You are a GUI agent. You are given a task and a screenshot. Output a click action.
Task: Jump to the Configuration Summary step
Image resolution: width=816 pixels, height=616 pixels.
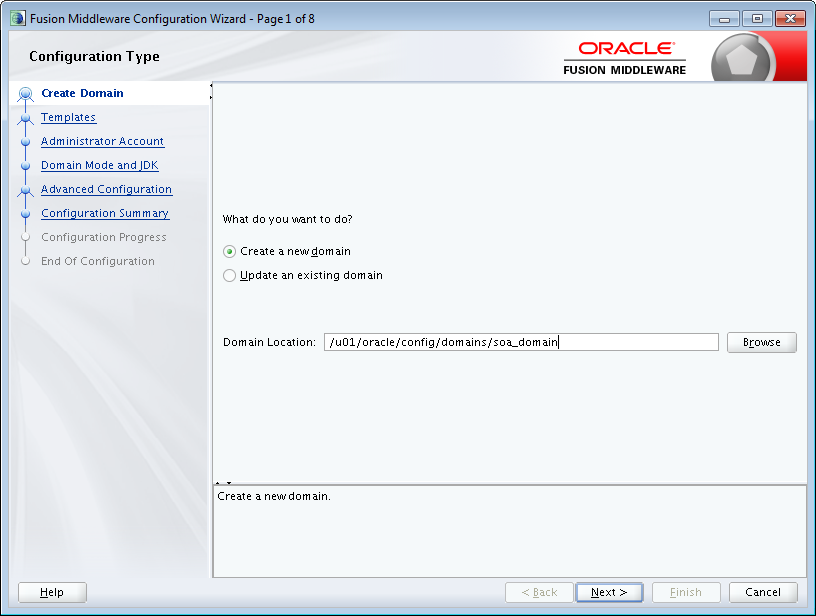(105, 213)
